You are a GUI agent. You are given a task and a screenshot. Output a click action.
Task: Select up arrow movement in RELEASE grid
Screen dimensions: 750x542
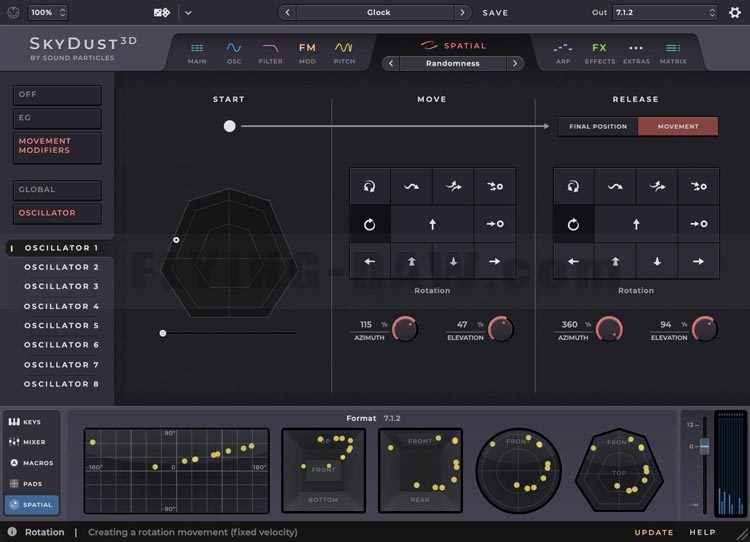point(636,224)
